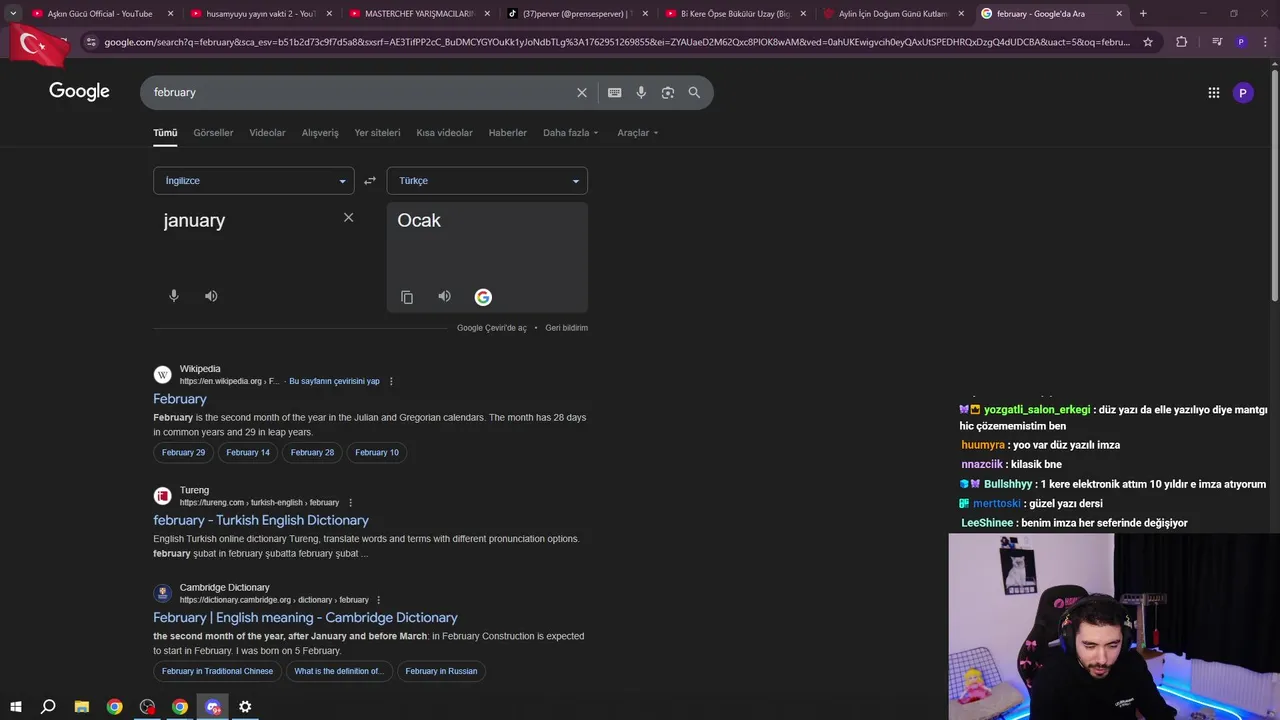
Task: Click the February 28 chip
Action: tap(312, 453)
